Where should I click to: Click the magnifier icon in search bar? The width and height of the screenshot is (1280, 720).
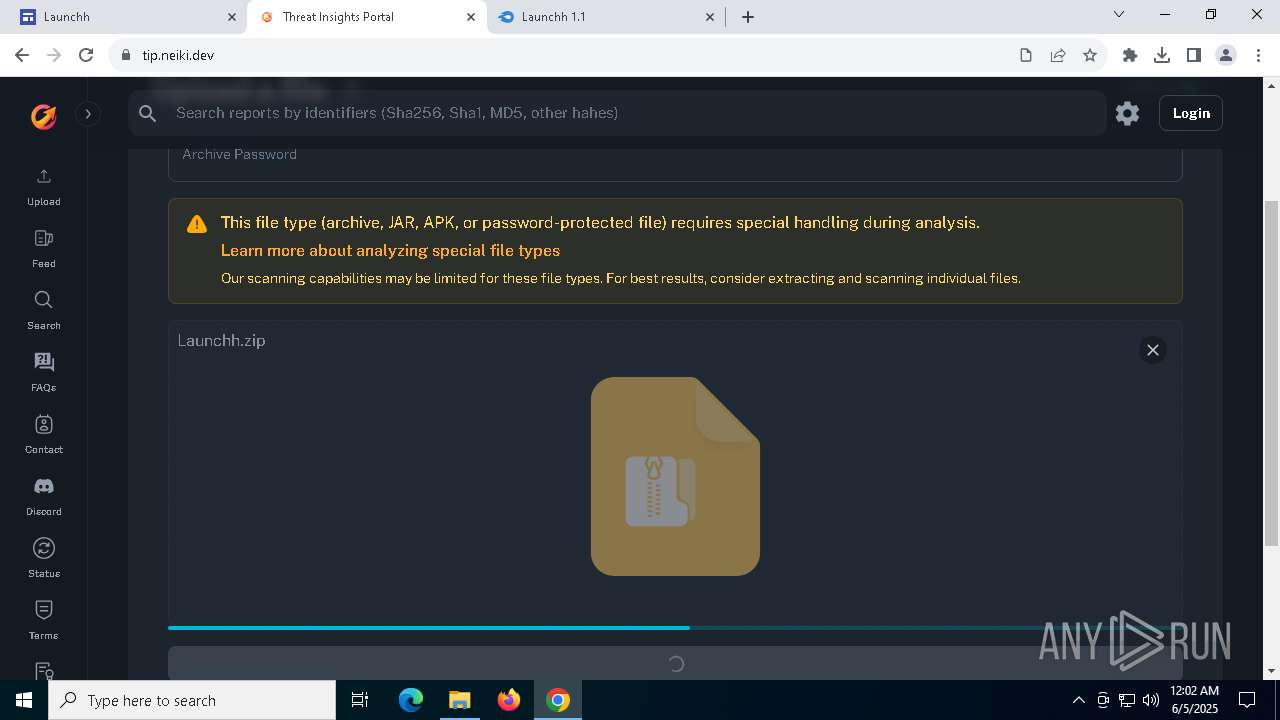pos(148,113)
